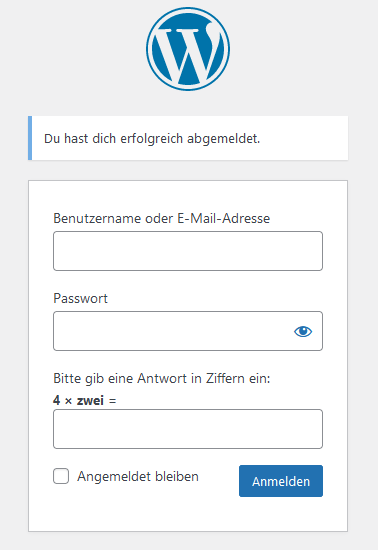This screenshot has width=378, height=550.
Task: Click the Benutzername oder E-Mail-Adresse label
Action: [162, 218]
